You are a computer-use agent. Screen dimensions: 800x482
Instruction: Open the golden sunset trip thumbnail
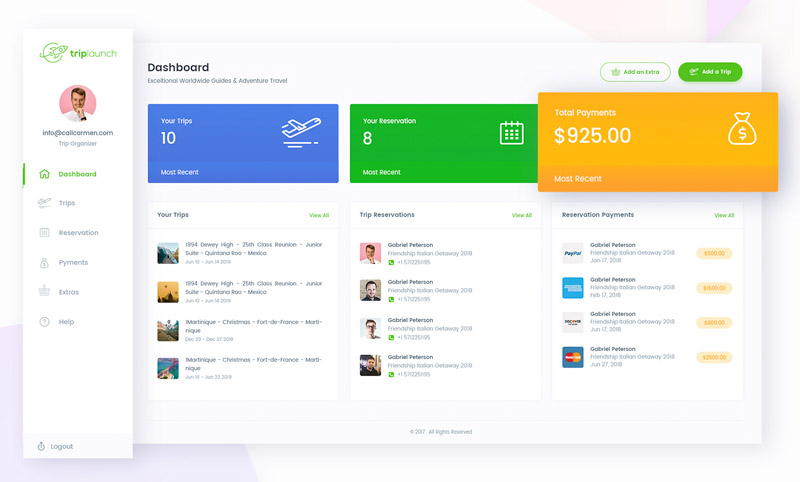pyautogui.click(x=168, y=292)
